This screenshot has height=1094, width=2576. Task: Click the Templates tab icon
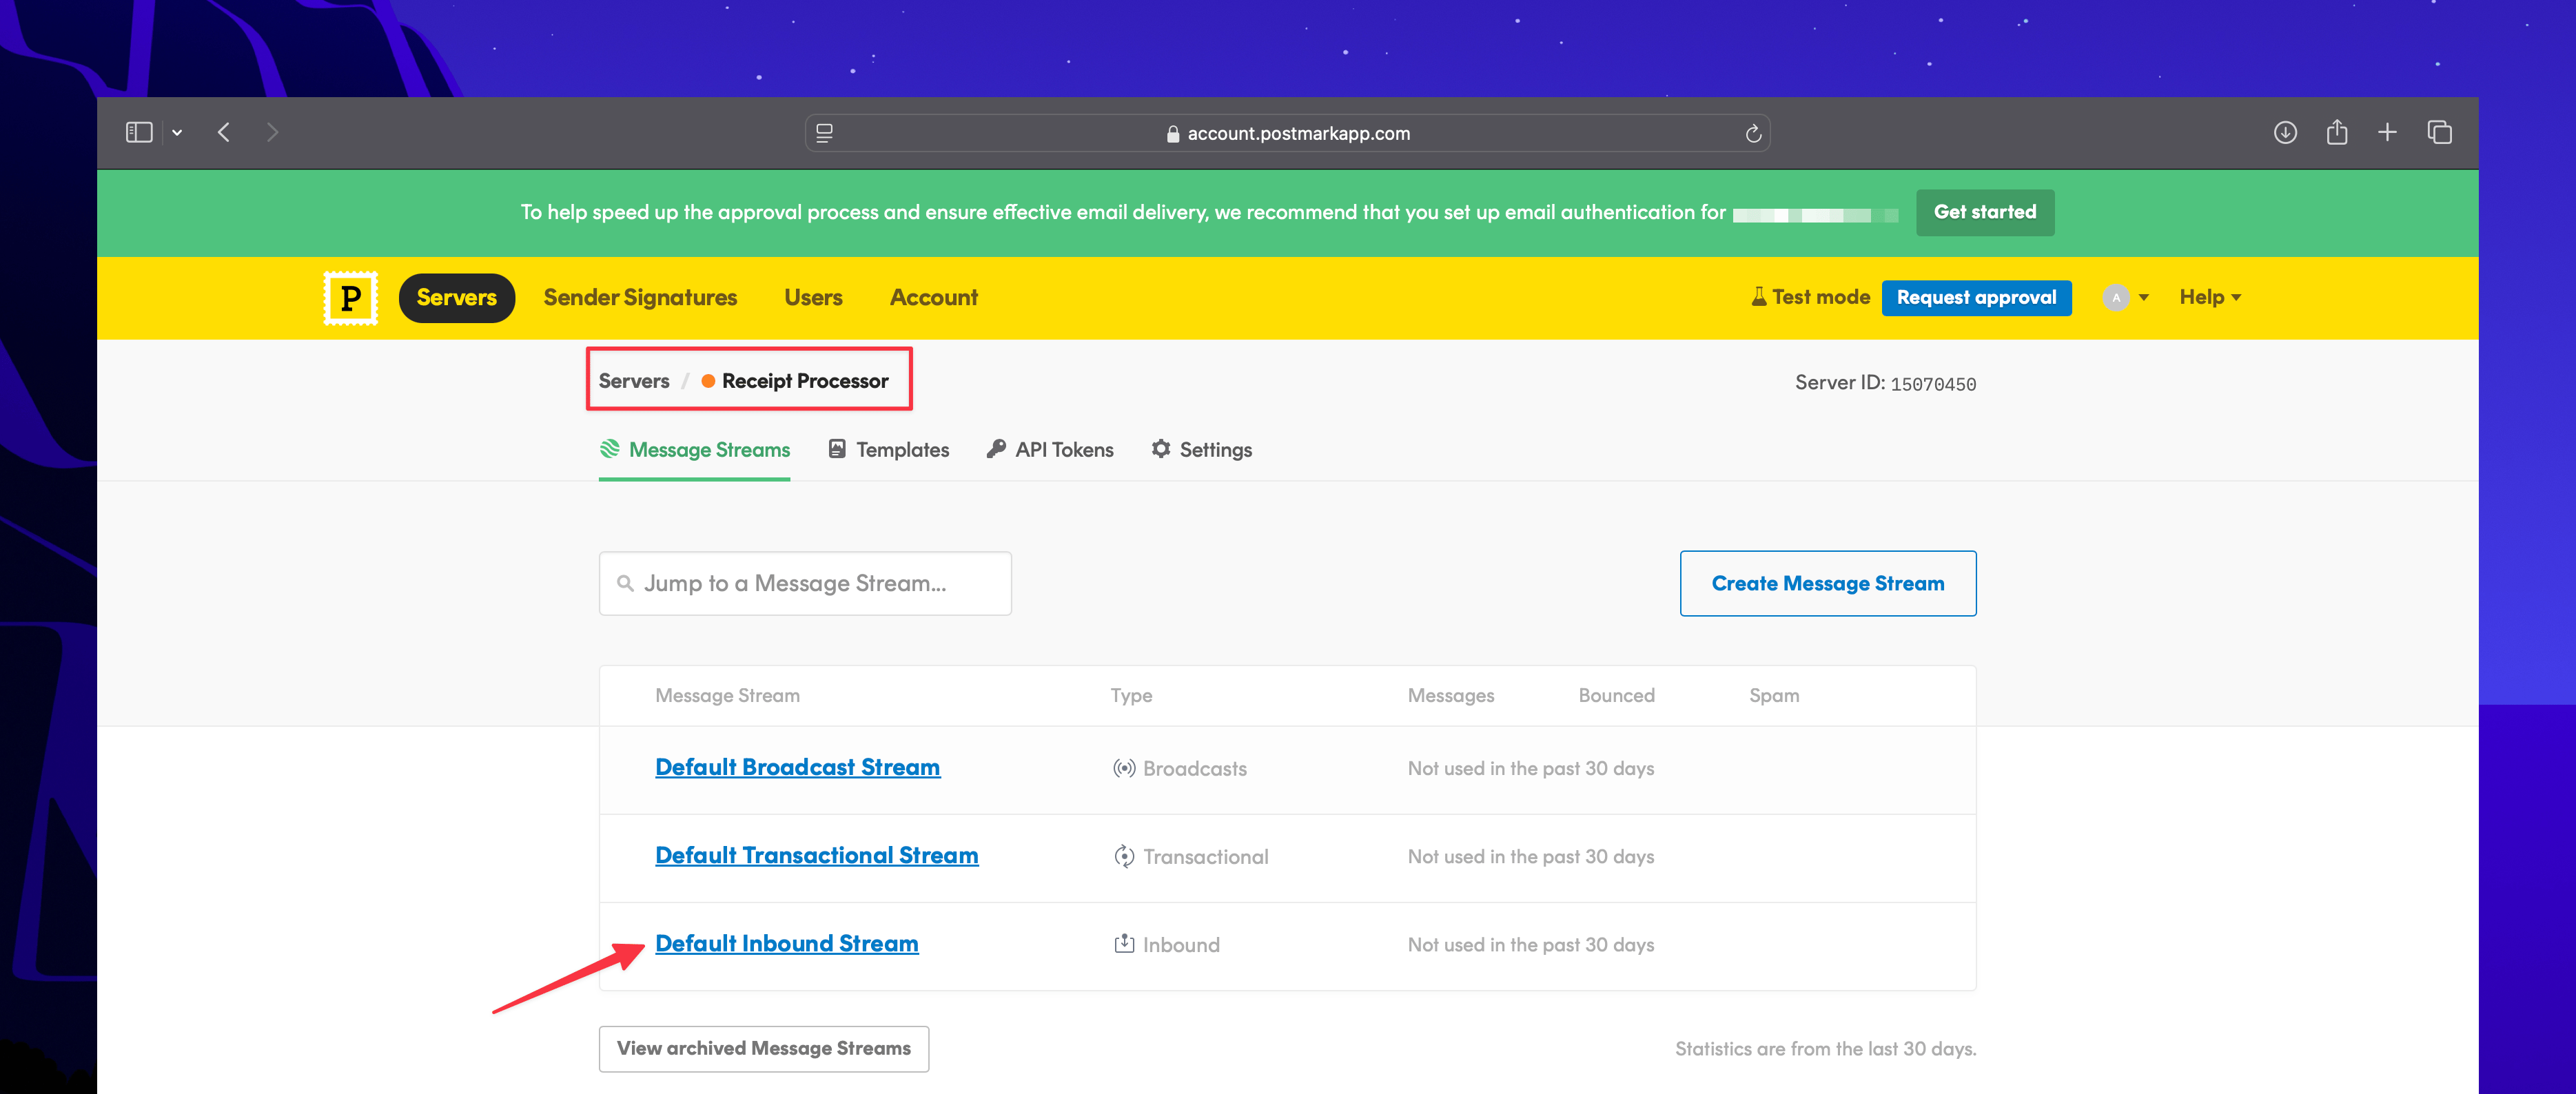(837, 448)
